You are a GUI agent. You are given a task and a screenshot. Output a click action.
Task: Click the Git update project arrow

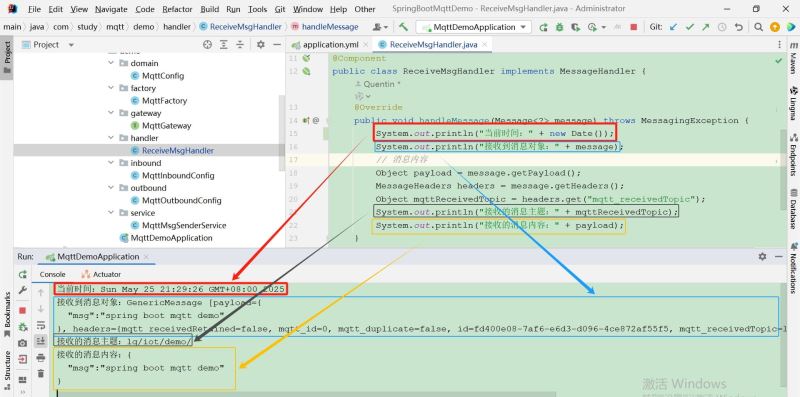pos(673,27)
